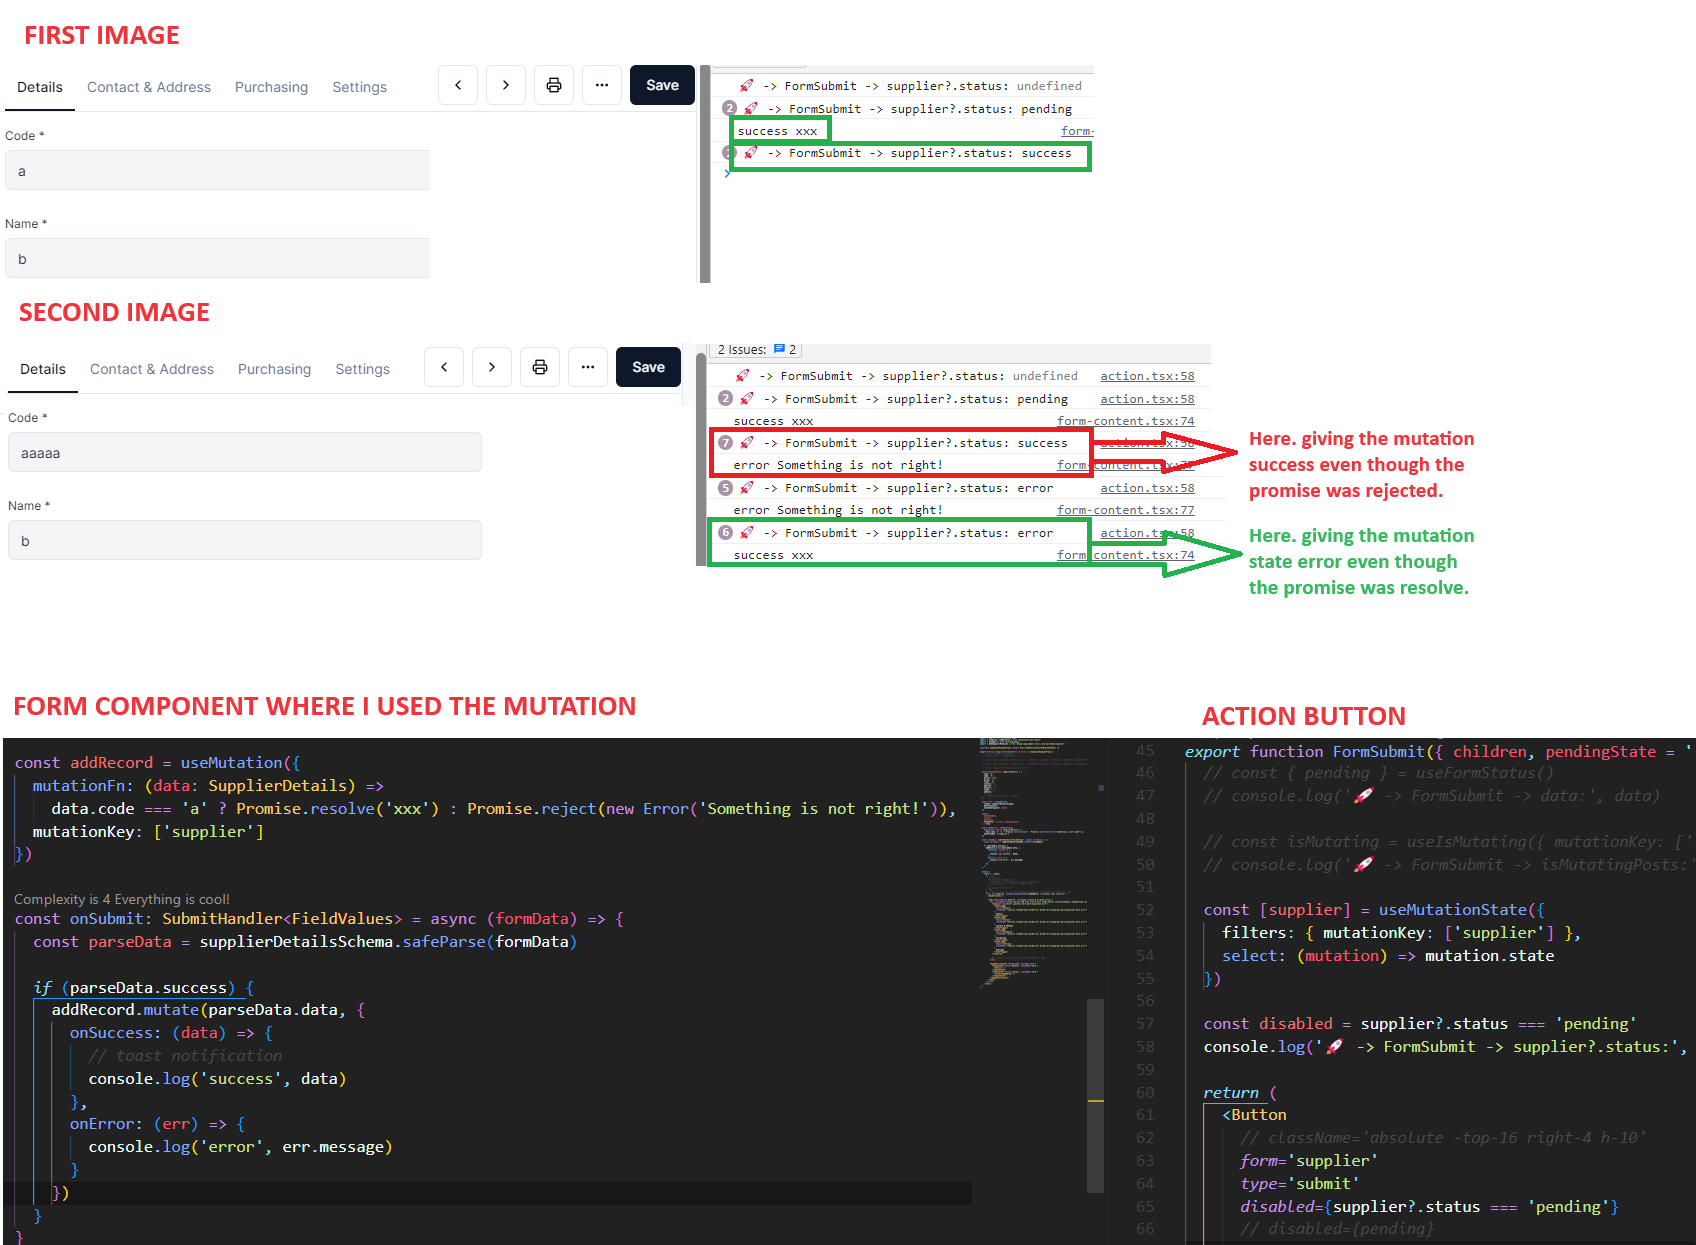Focus Code field containing 'aaaaa'

(x=245, y=453)
